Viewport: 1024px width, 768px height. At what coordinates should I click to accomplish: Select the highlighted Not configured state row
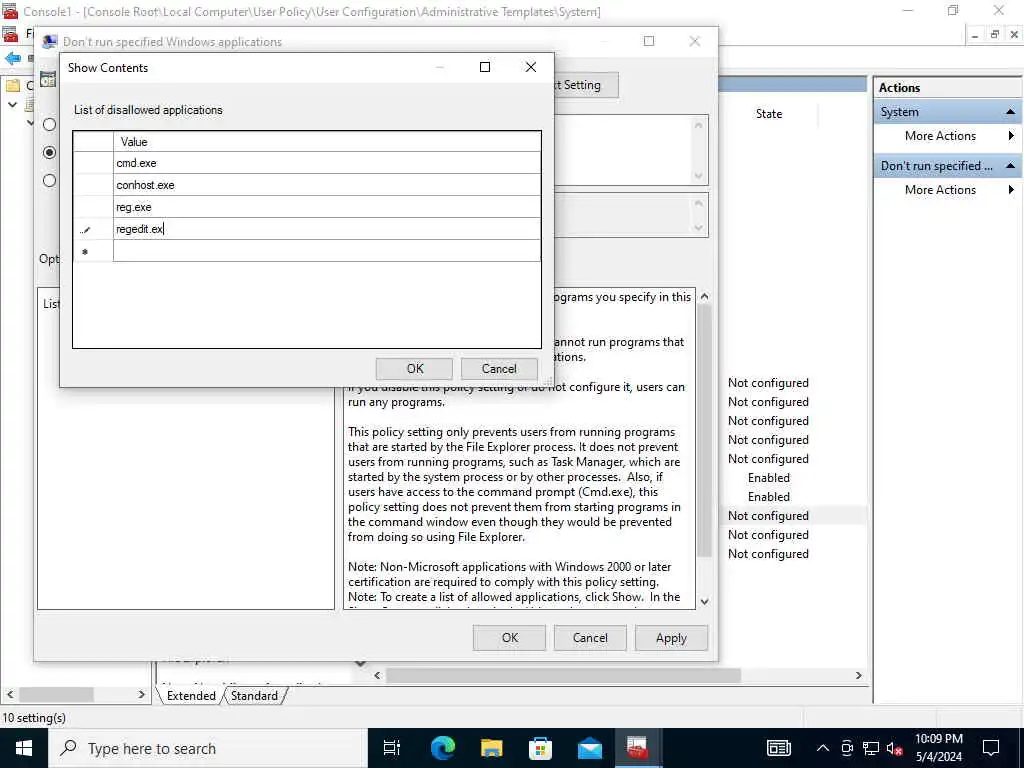769,516
